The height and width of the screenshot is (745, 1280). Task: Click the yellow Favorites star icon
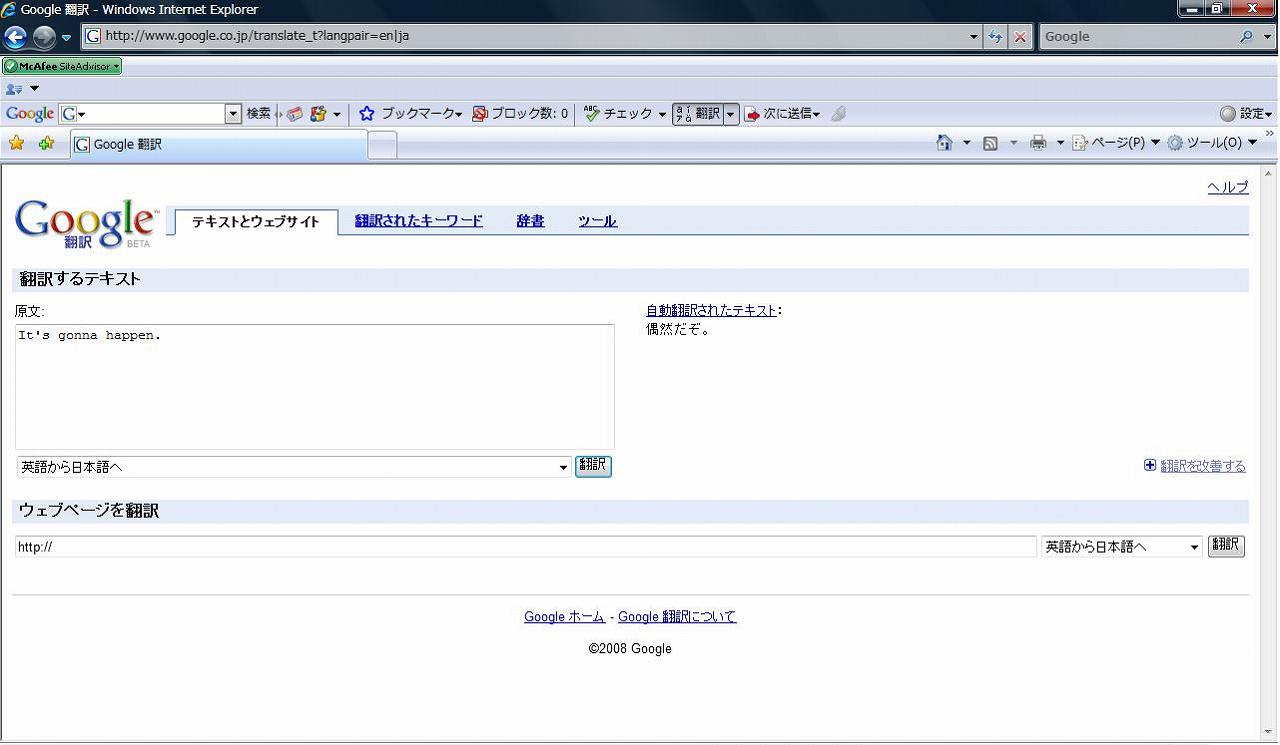17,144
